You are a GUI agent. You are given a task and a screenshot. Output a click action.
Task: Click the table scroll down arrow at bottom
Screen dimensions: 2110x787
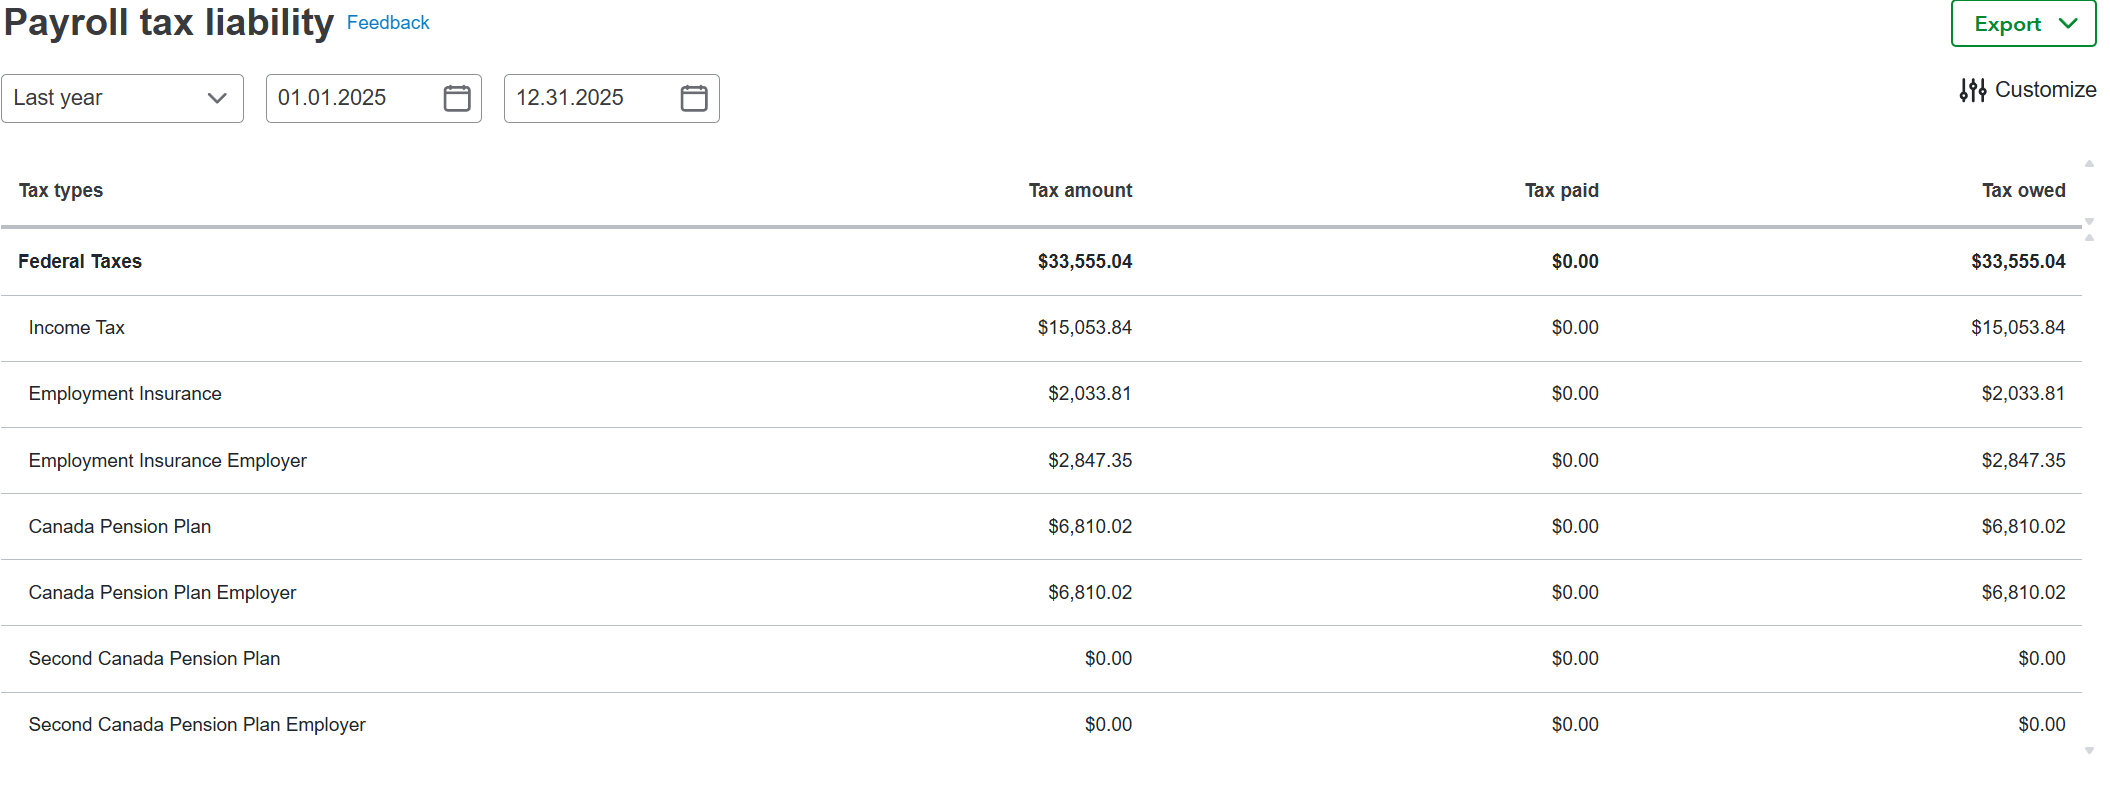(2089, 750)
